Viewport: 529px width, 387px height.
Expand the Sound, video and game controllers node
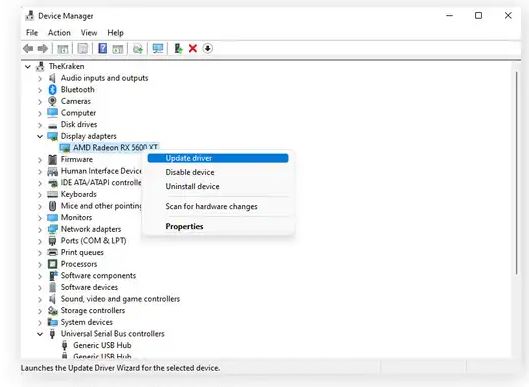point(40,299)
